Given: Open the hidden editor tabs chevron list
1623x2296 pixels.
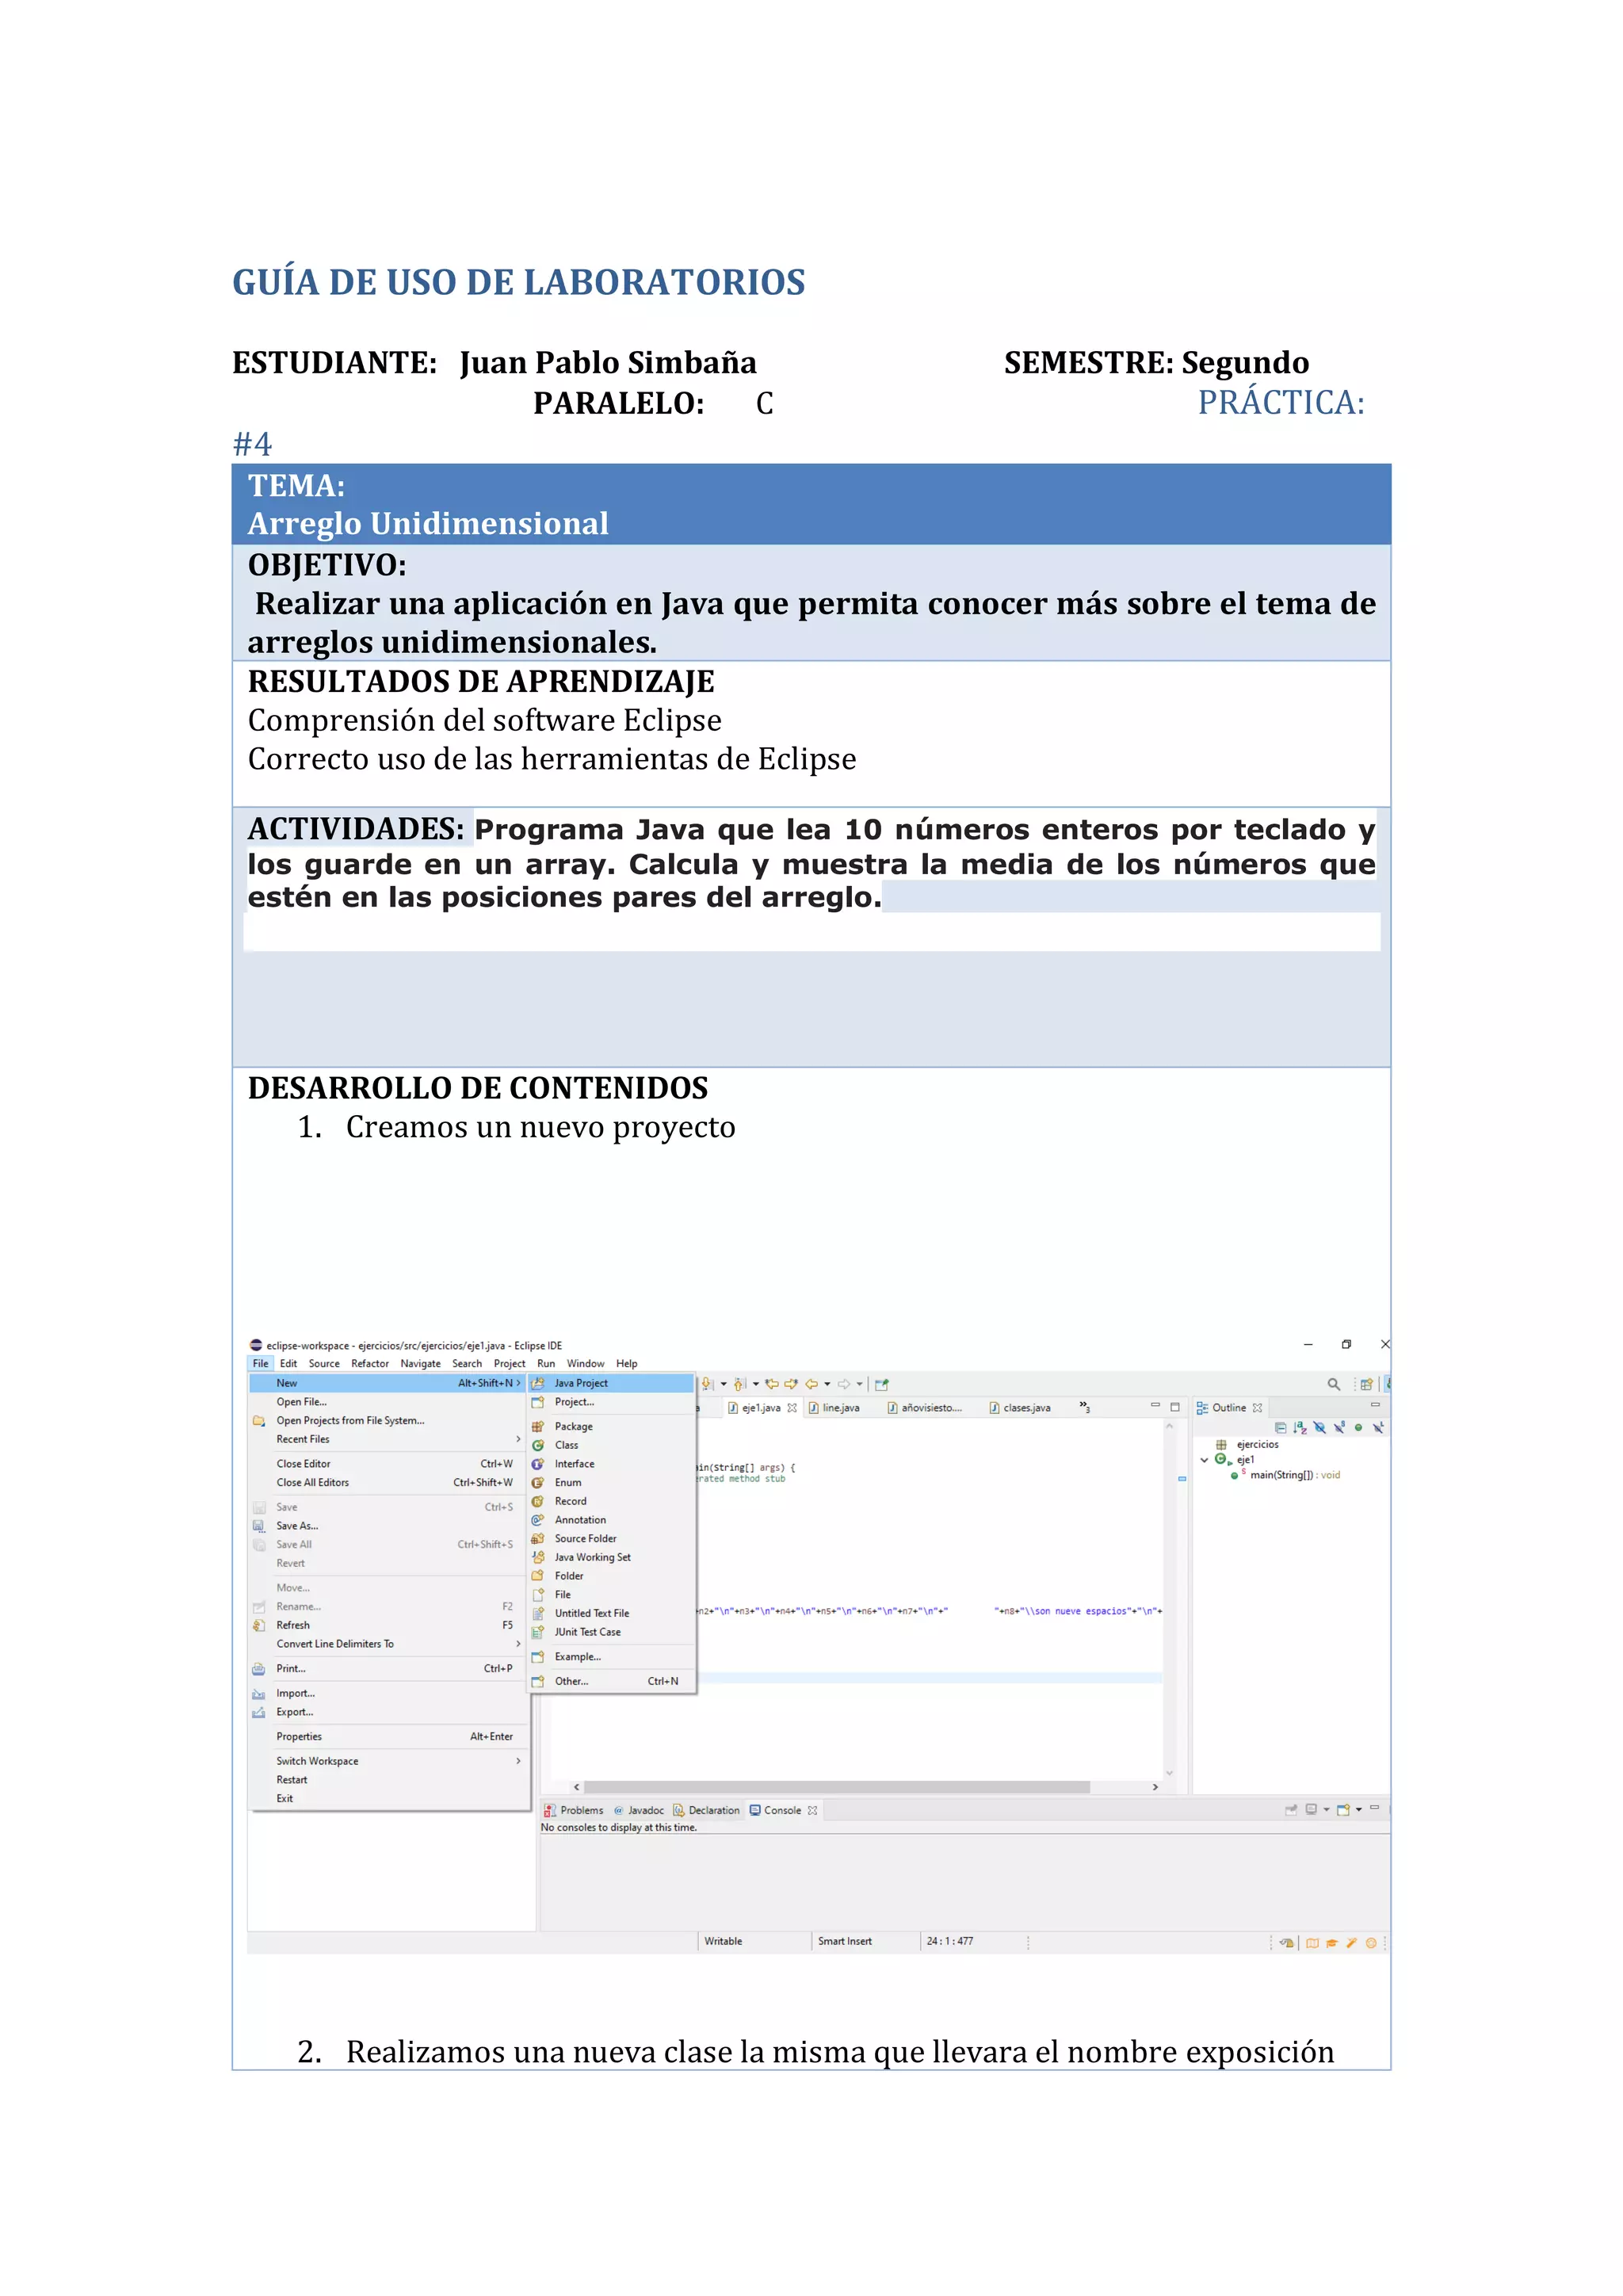Looking at the screenshot, I should pos(1084,1407).
